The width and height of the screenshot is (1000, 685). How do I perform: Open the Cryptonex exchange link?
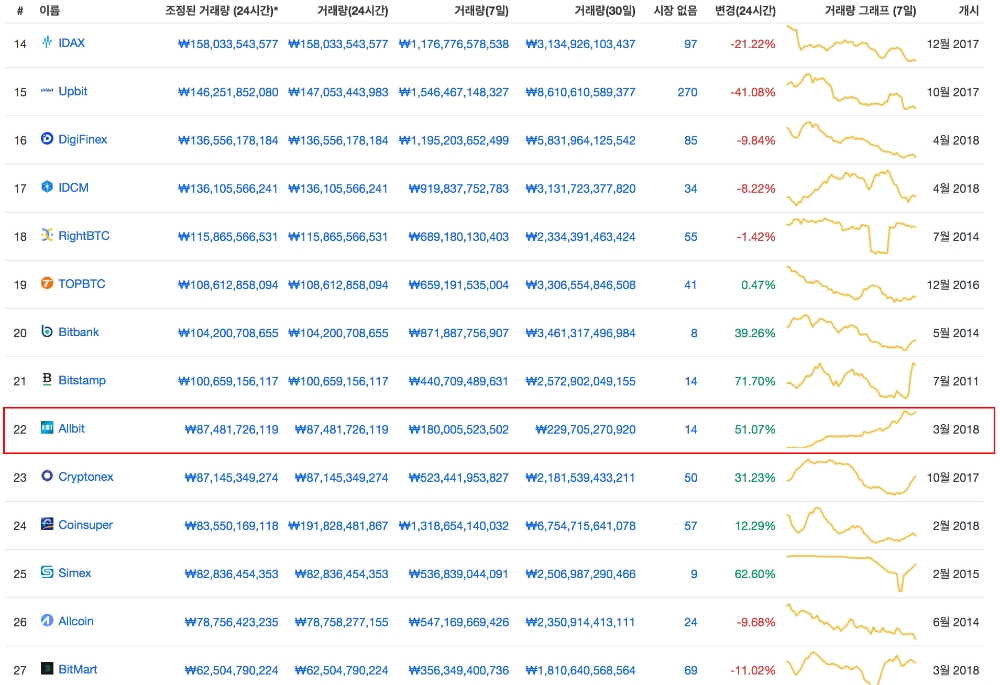85,476
